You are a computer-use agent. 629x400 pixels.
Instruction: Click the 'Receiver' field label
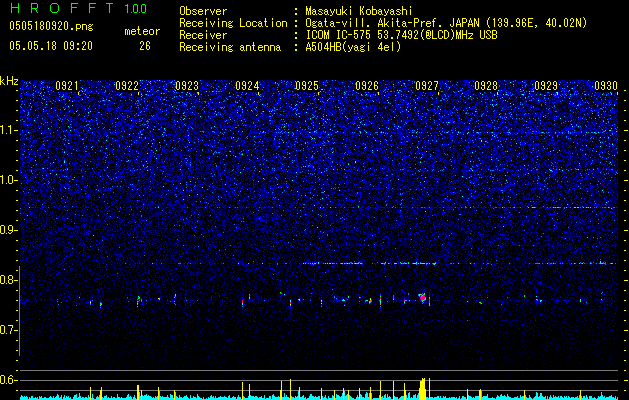pos(203,35)
